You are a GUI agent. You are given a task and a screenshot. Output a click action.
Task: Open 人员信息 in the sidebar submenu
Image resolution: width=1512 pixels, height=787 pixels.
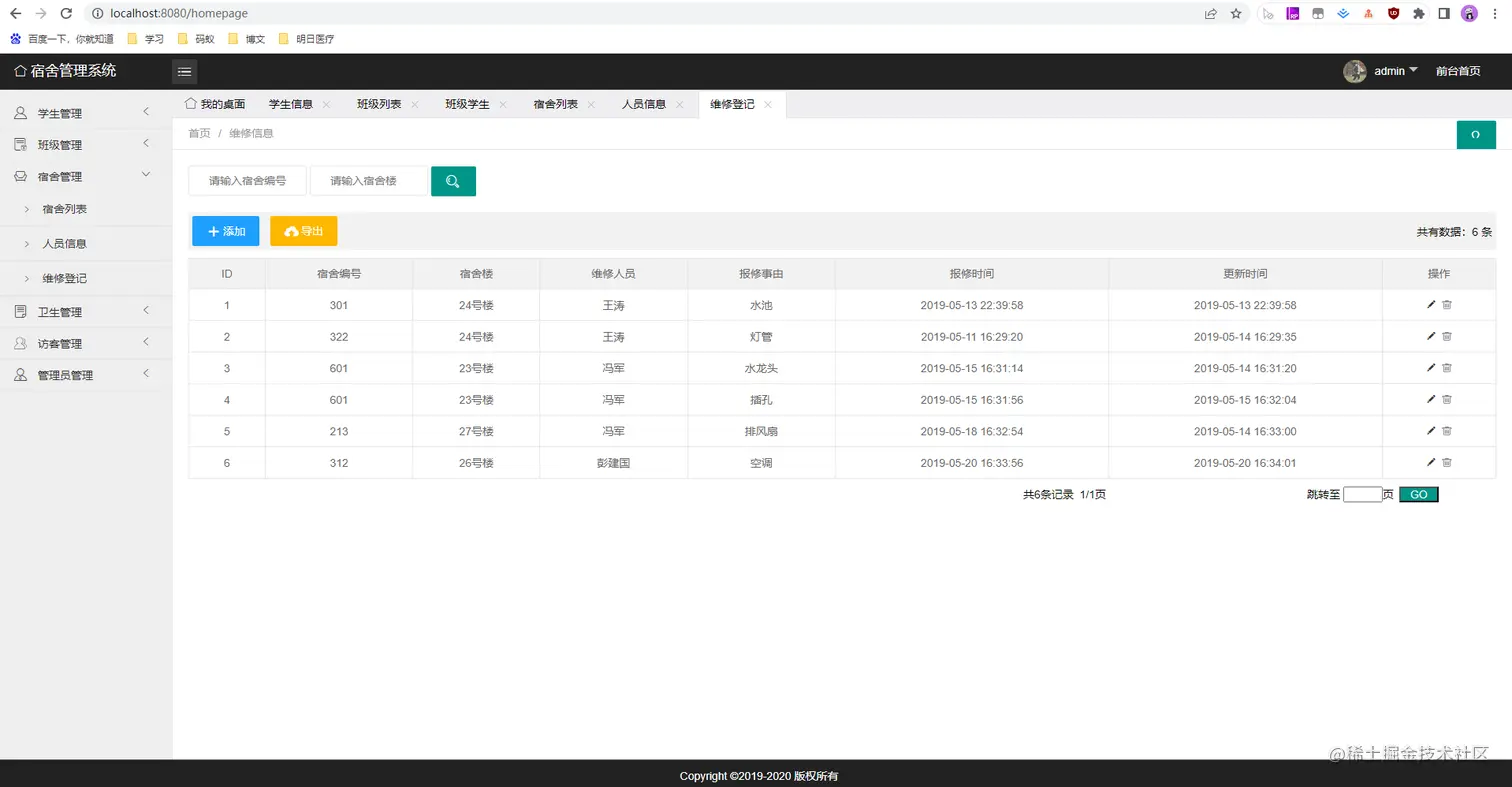coord(64,244)
